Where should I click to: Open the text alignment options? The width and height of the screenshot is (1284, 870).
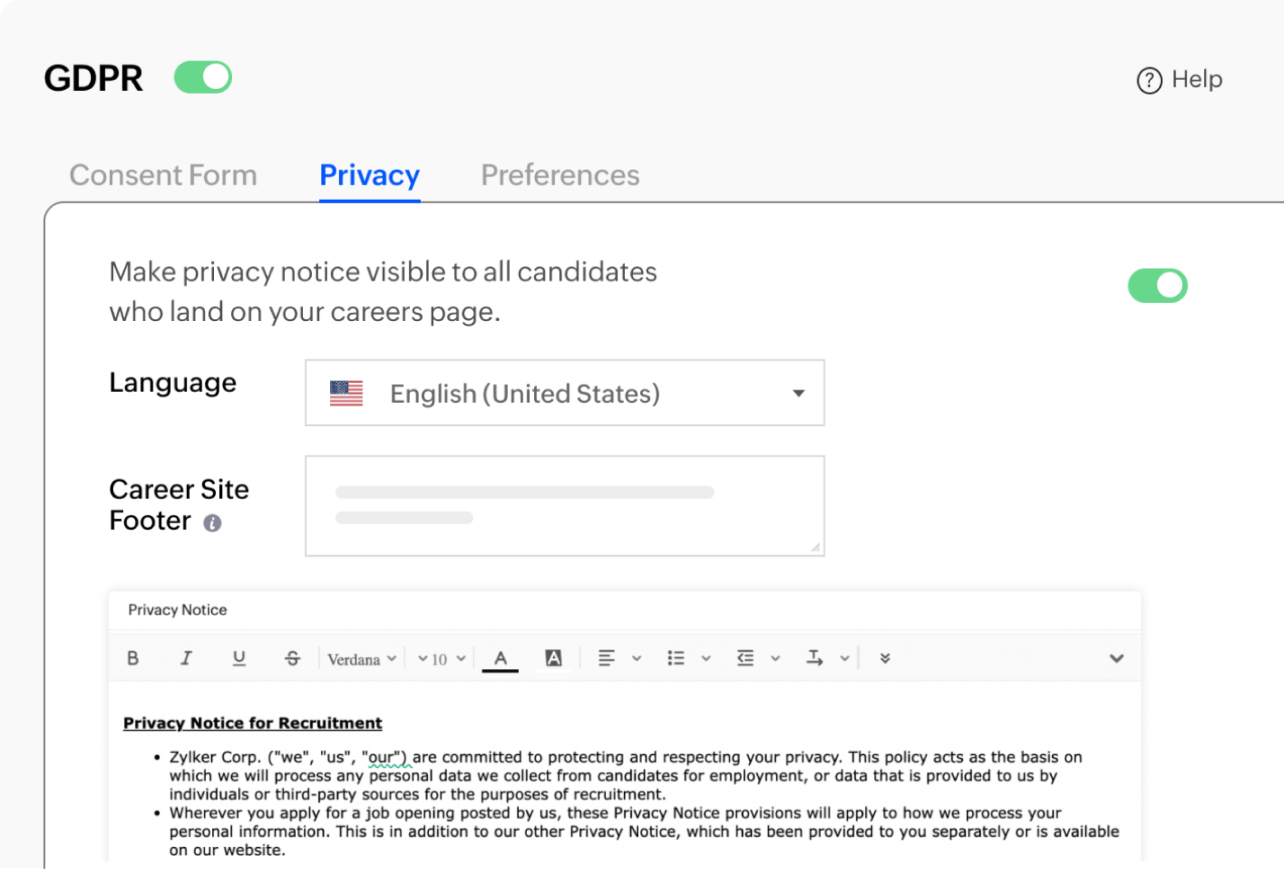(607, 658)
